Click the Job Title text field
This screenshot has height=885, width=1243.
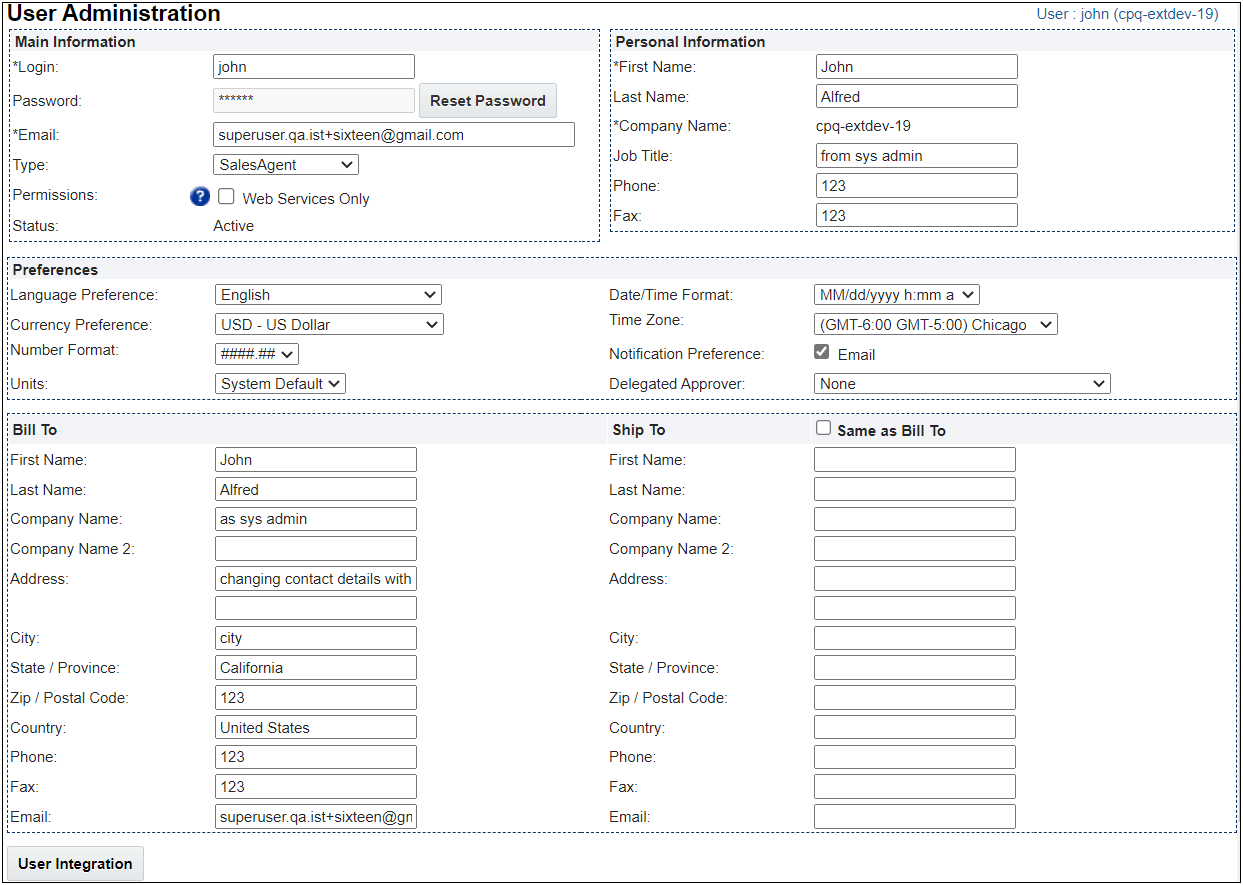pos(916,156)
